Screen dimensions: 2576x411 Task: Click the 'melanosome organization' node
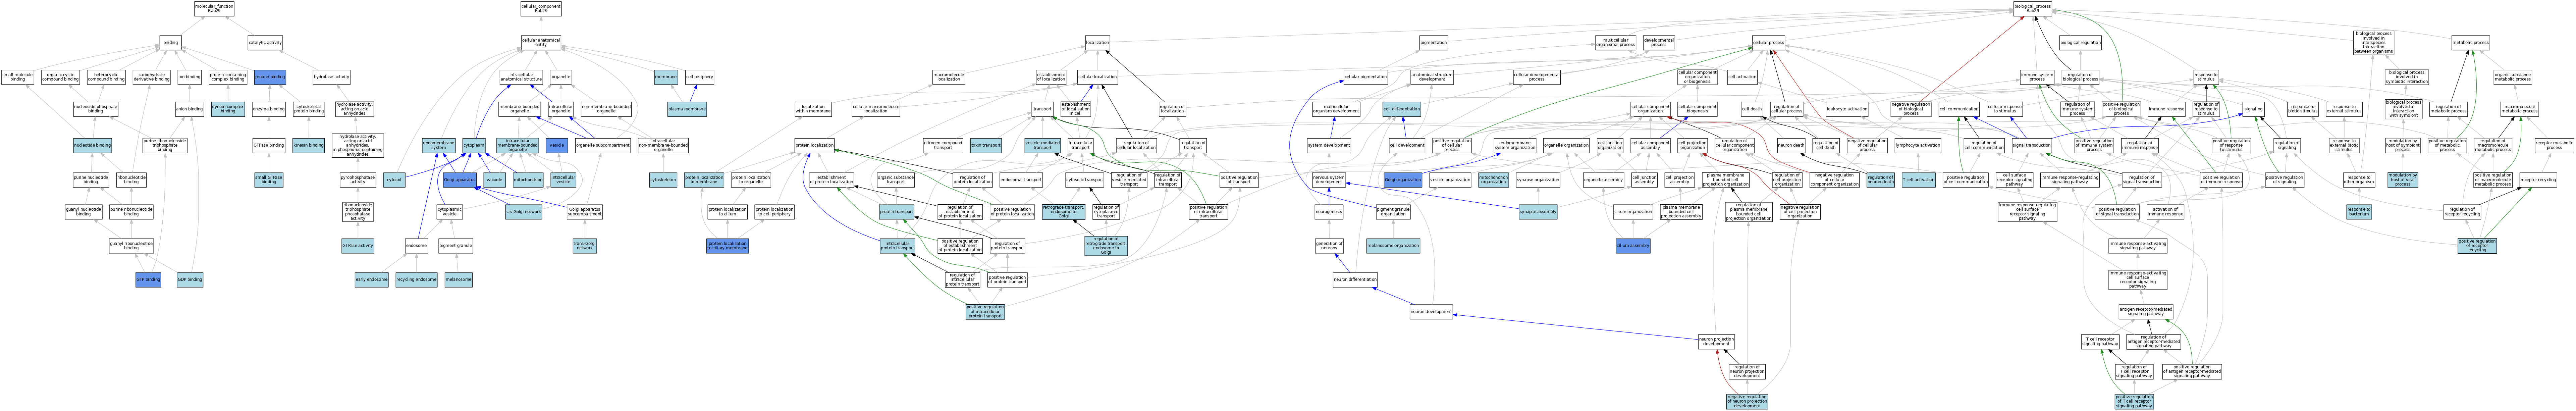[1393, 246]
